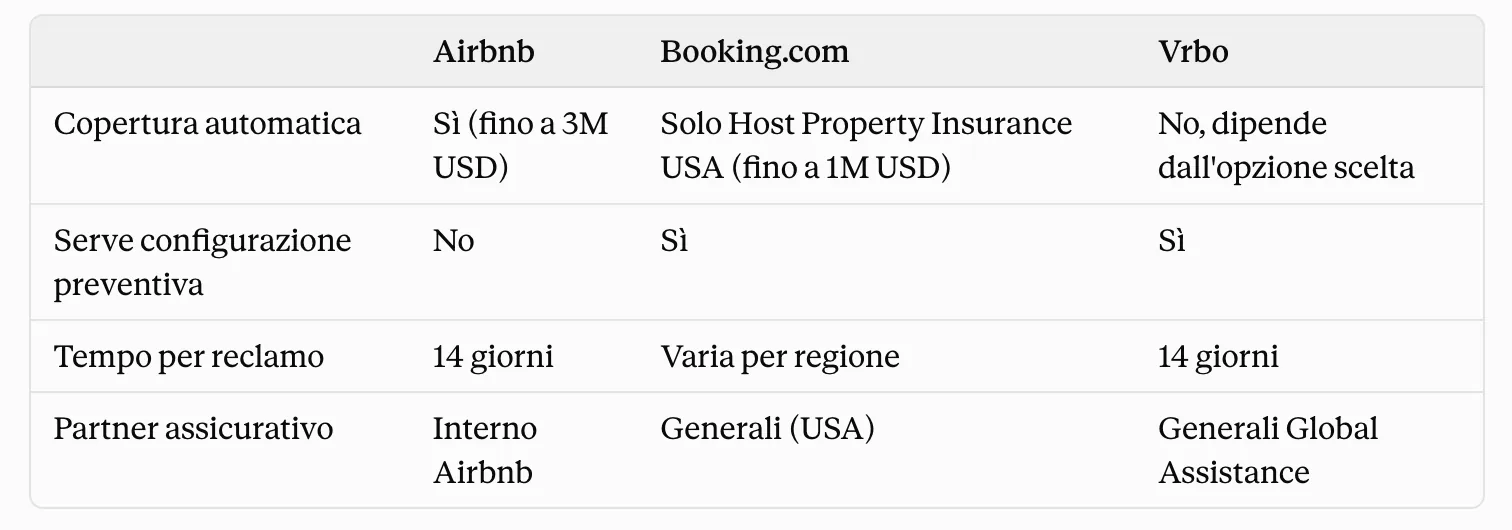1512x530 pixels.
Task: Click the Serve configurazione preventiva row label
Action: [202, 262]
